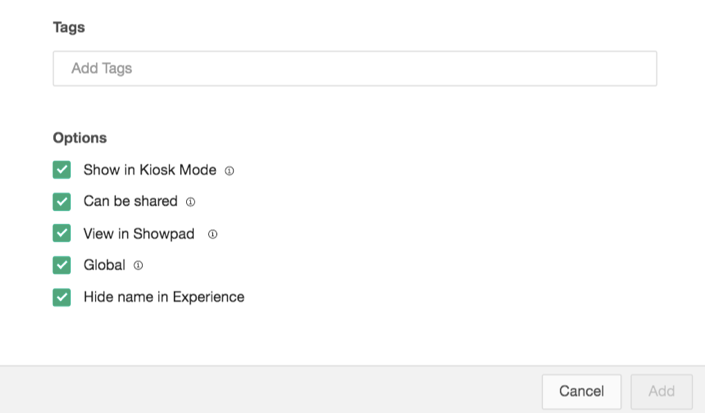Screen dimensions: 705x413
Task: Open info tooltip icon for View in Showpad
Action: pyautogui.click(x=212, y=234)
